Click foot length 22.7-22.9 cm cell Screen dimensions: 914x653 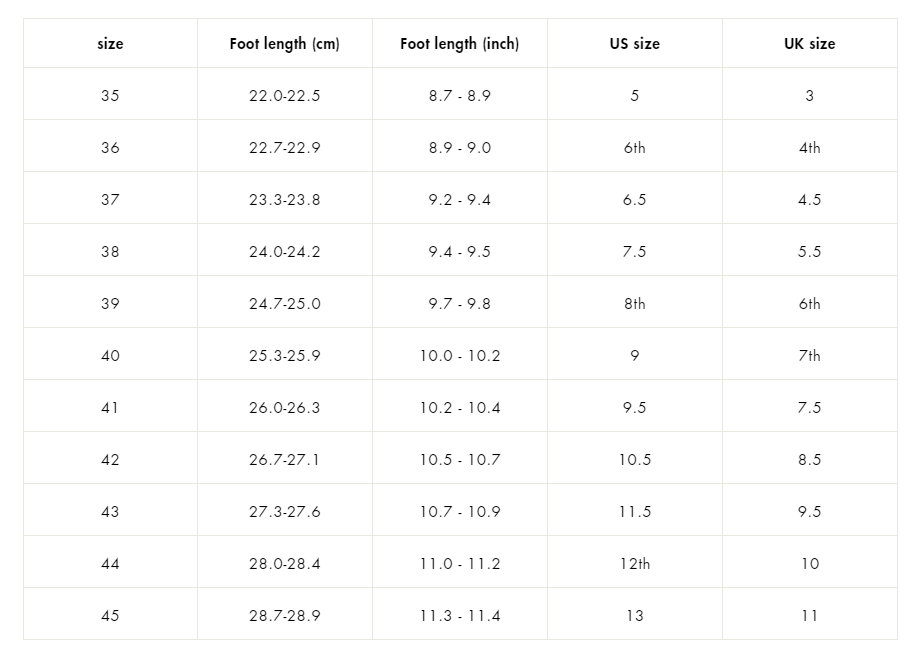pyautogui.click(x=284, y=148)
